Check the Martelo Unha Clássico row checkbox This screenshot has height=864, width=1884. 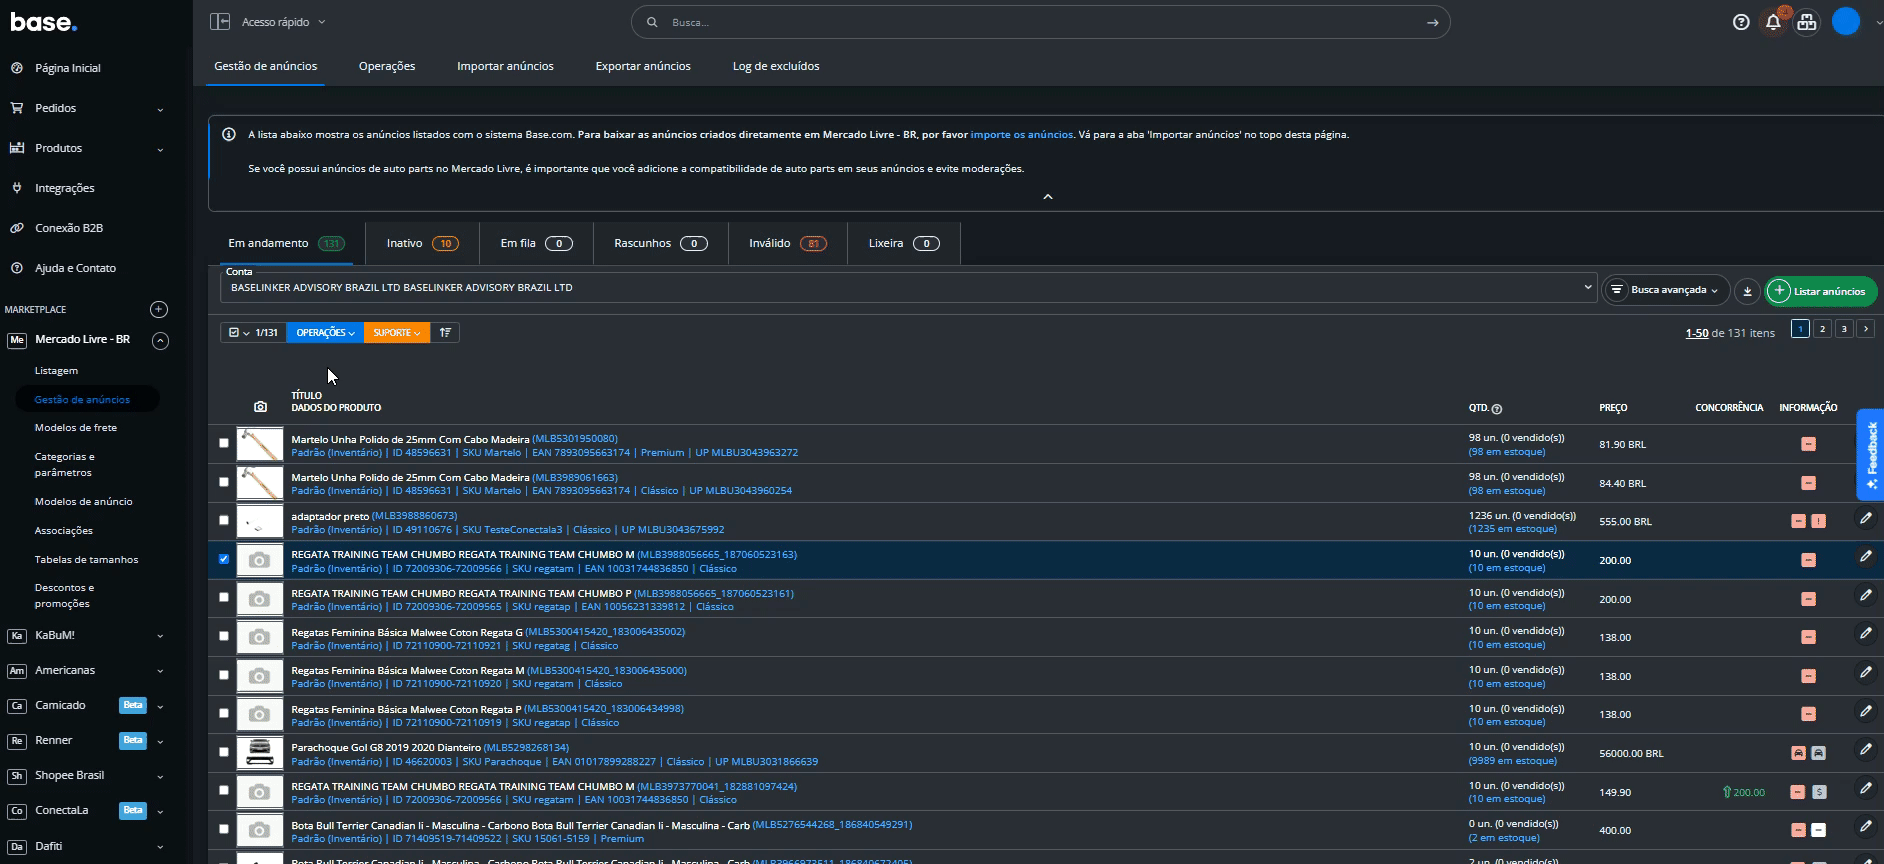(224, 482)
